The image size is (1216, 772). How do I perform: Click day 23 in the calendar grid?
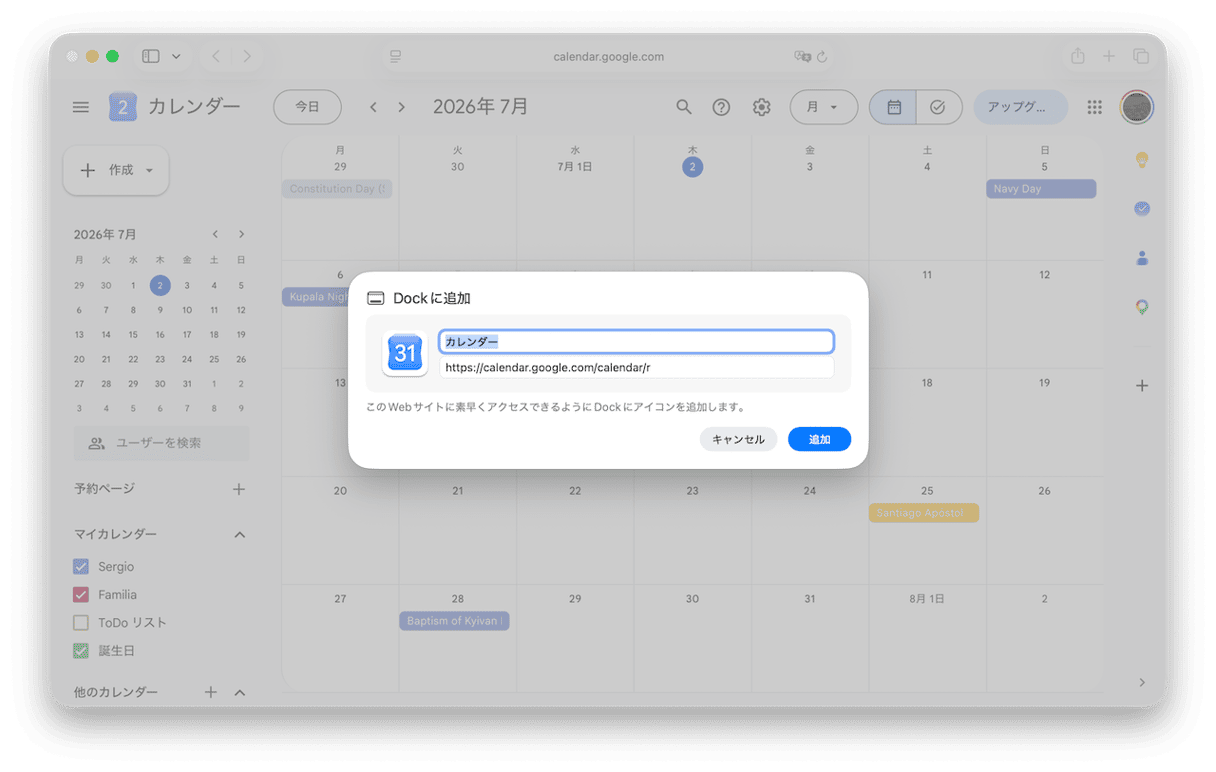click(x=692, y=491)
